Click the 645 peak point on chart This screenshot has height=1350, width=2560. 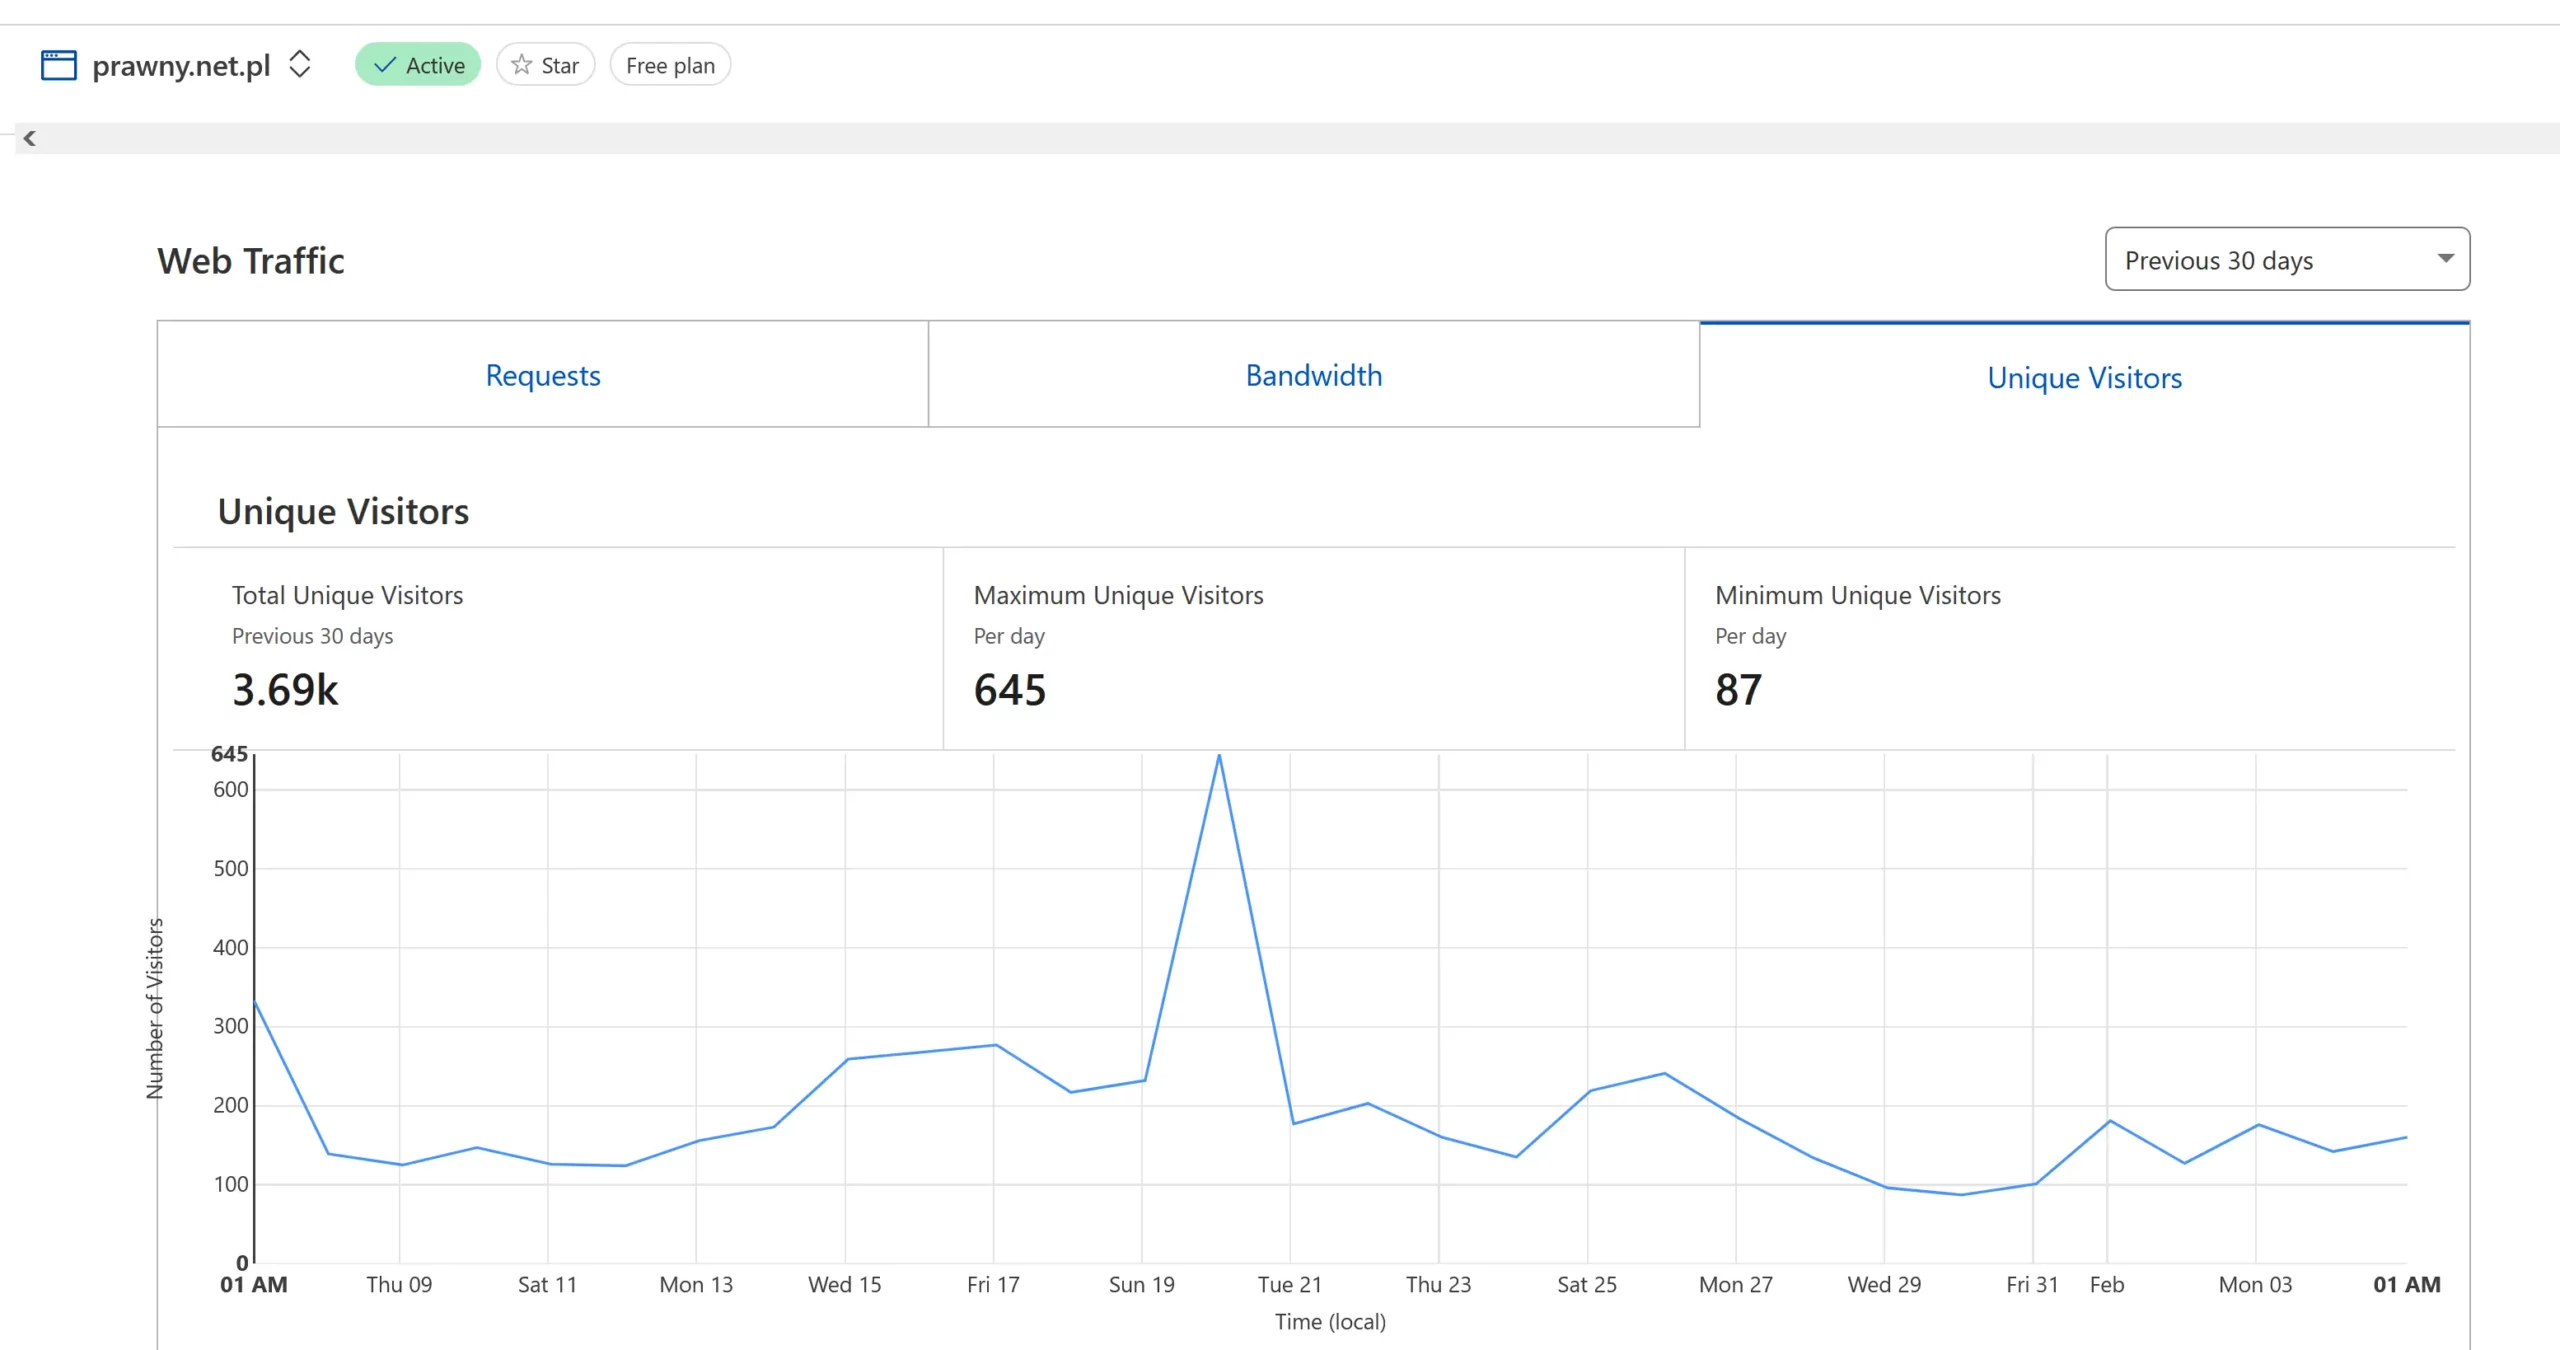[1219, 756]
